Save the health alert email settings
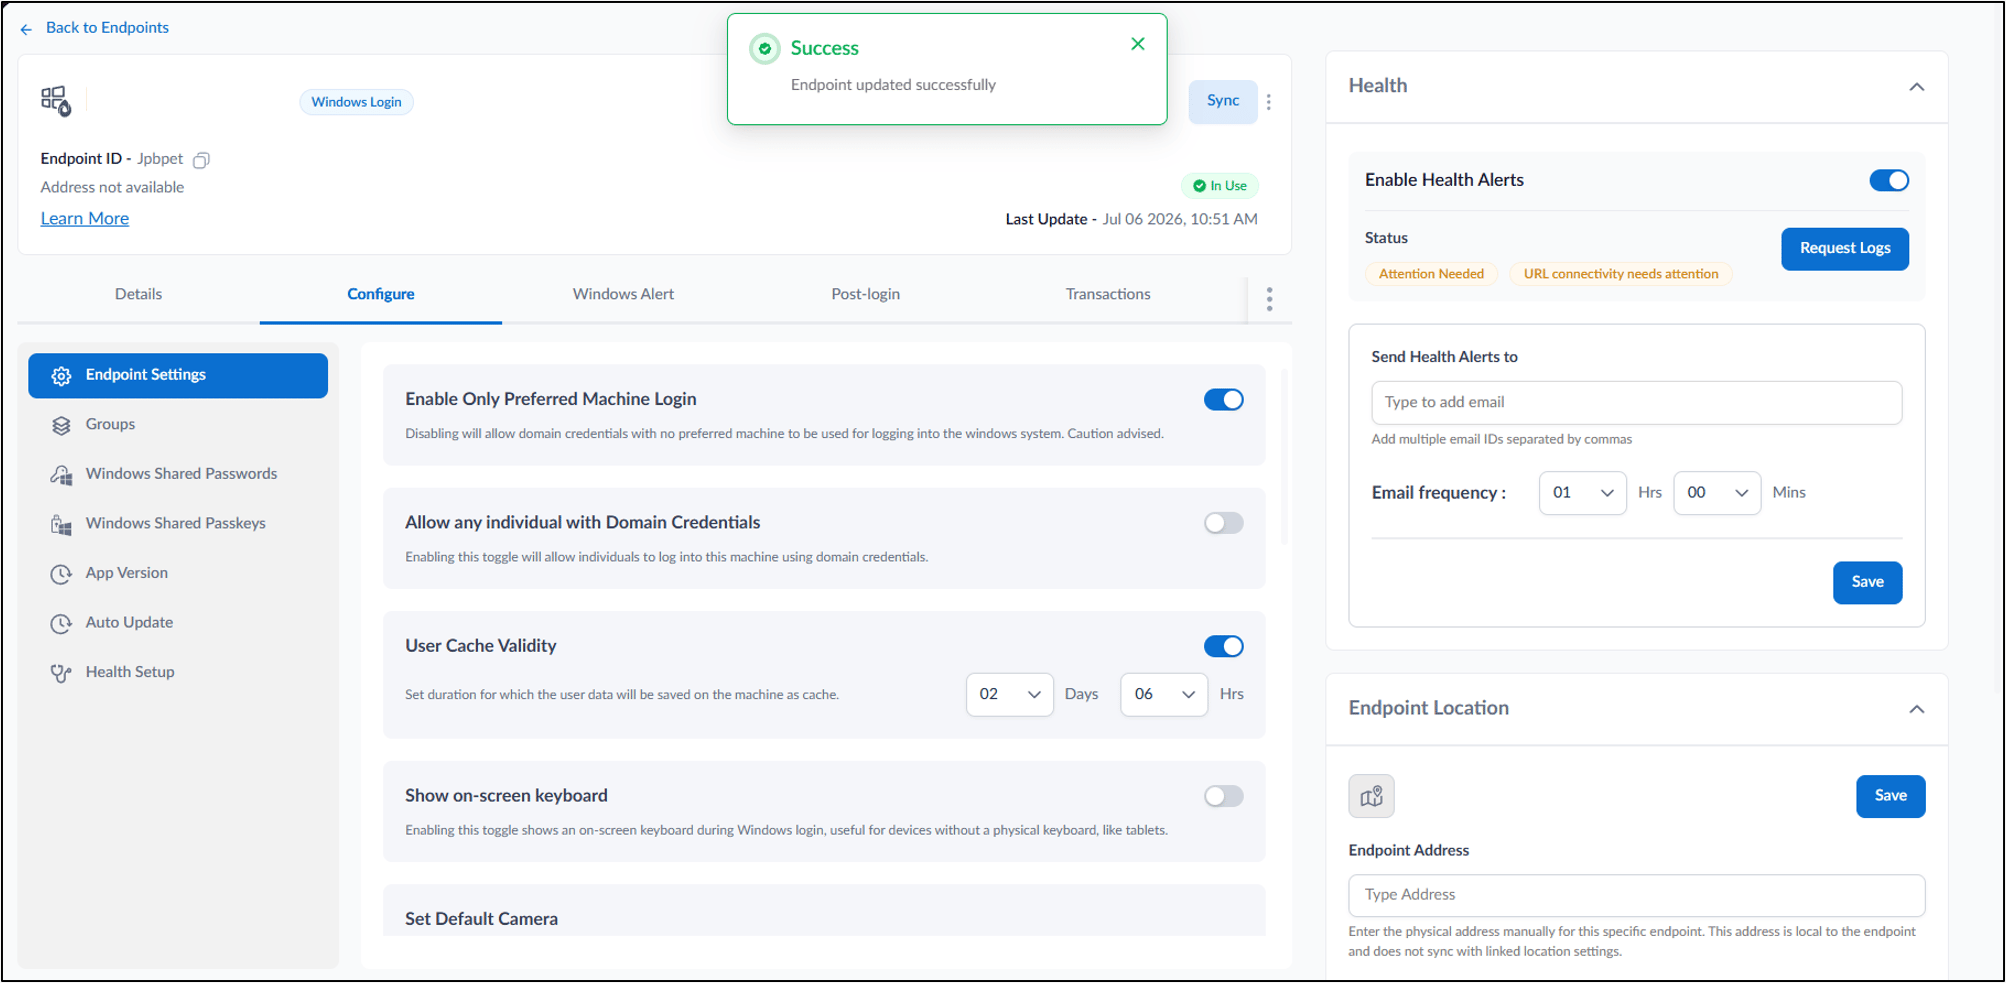 pos(1866,582)
